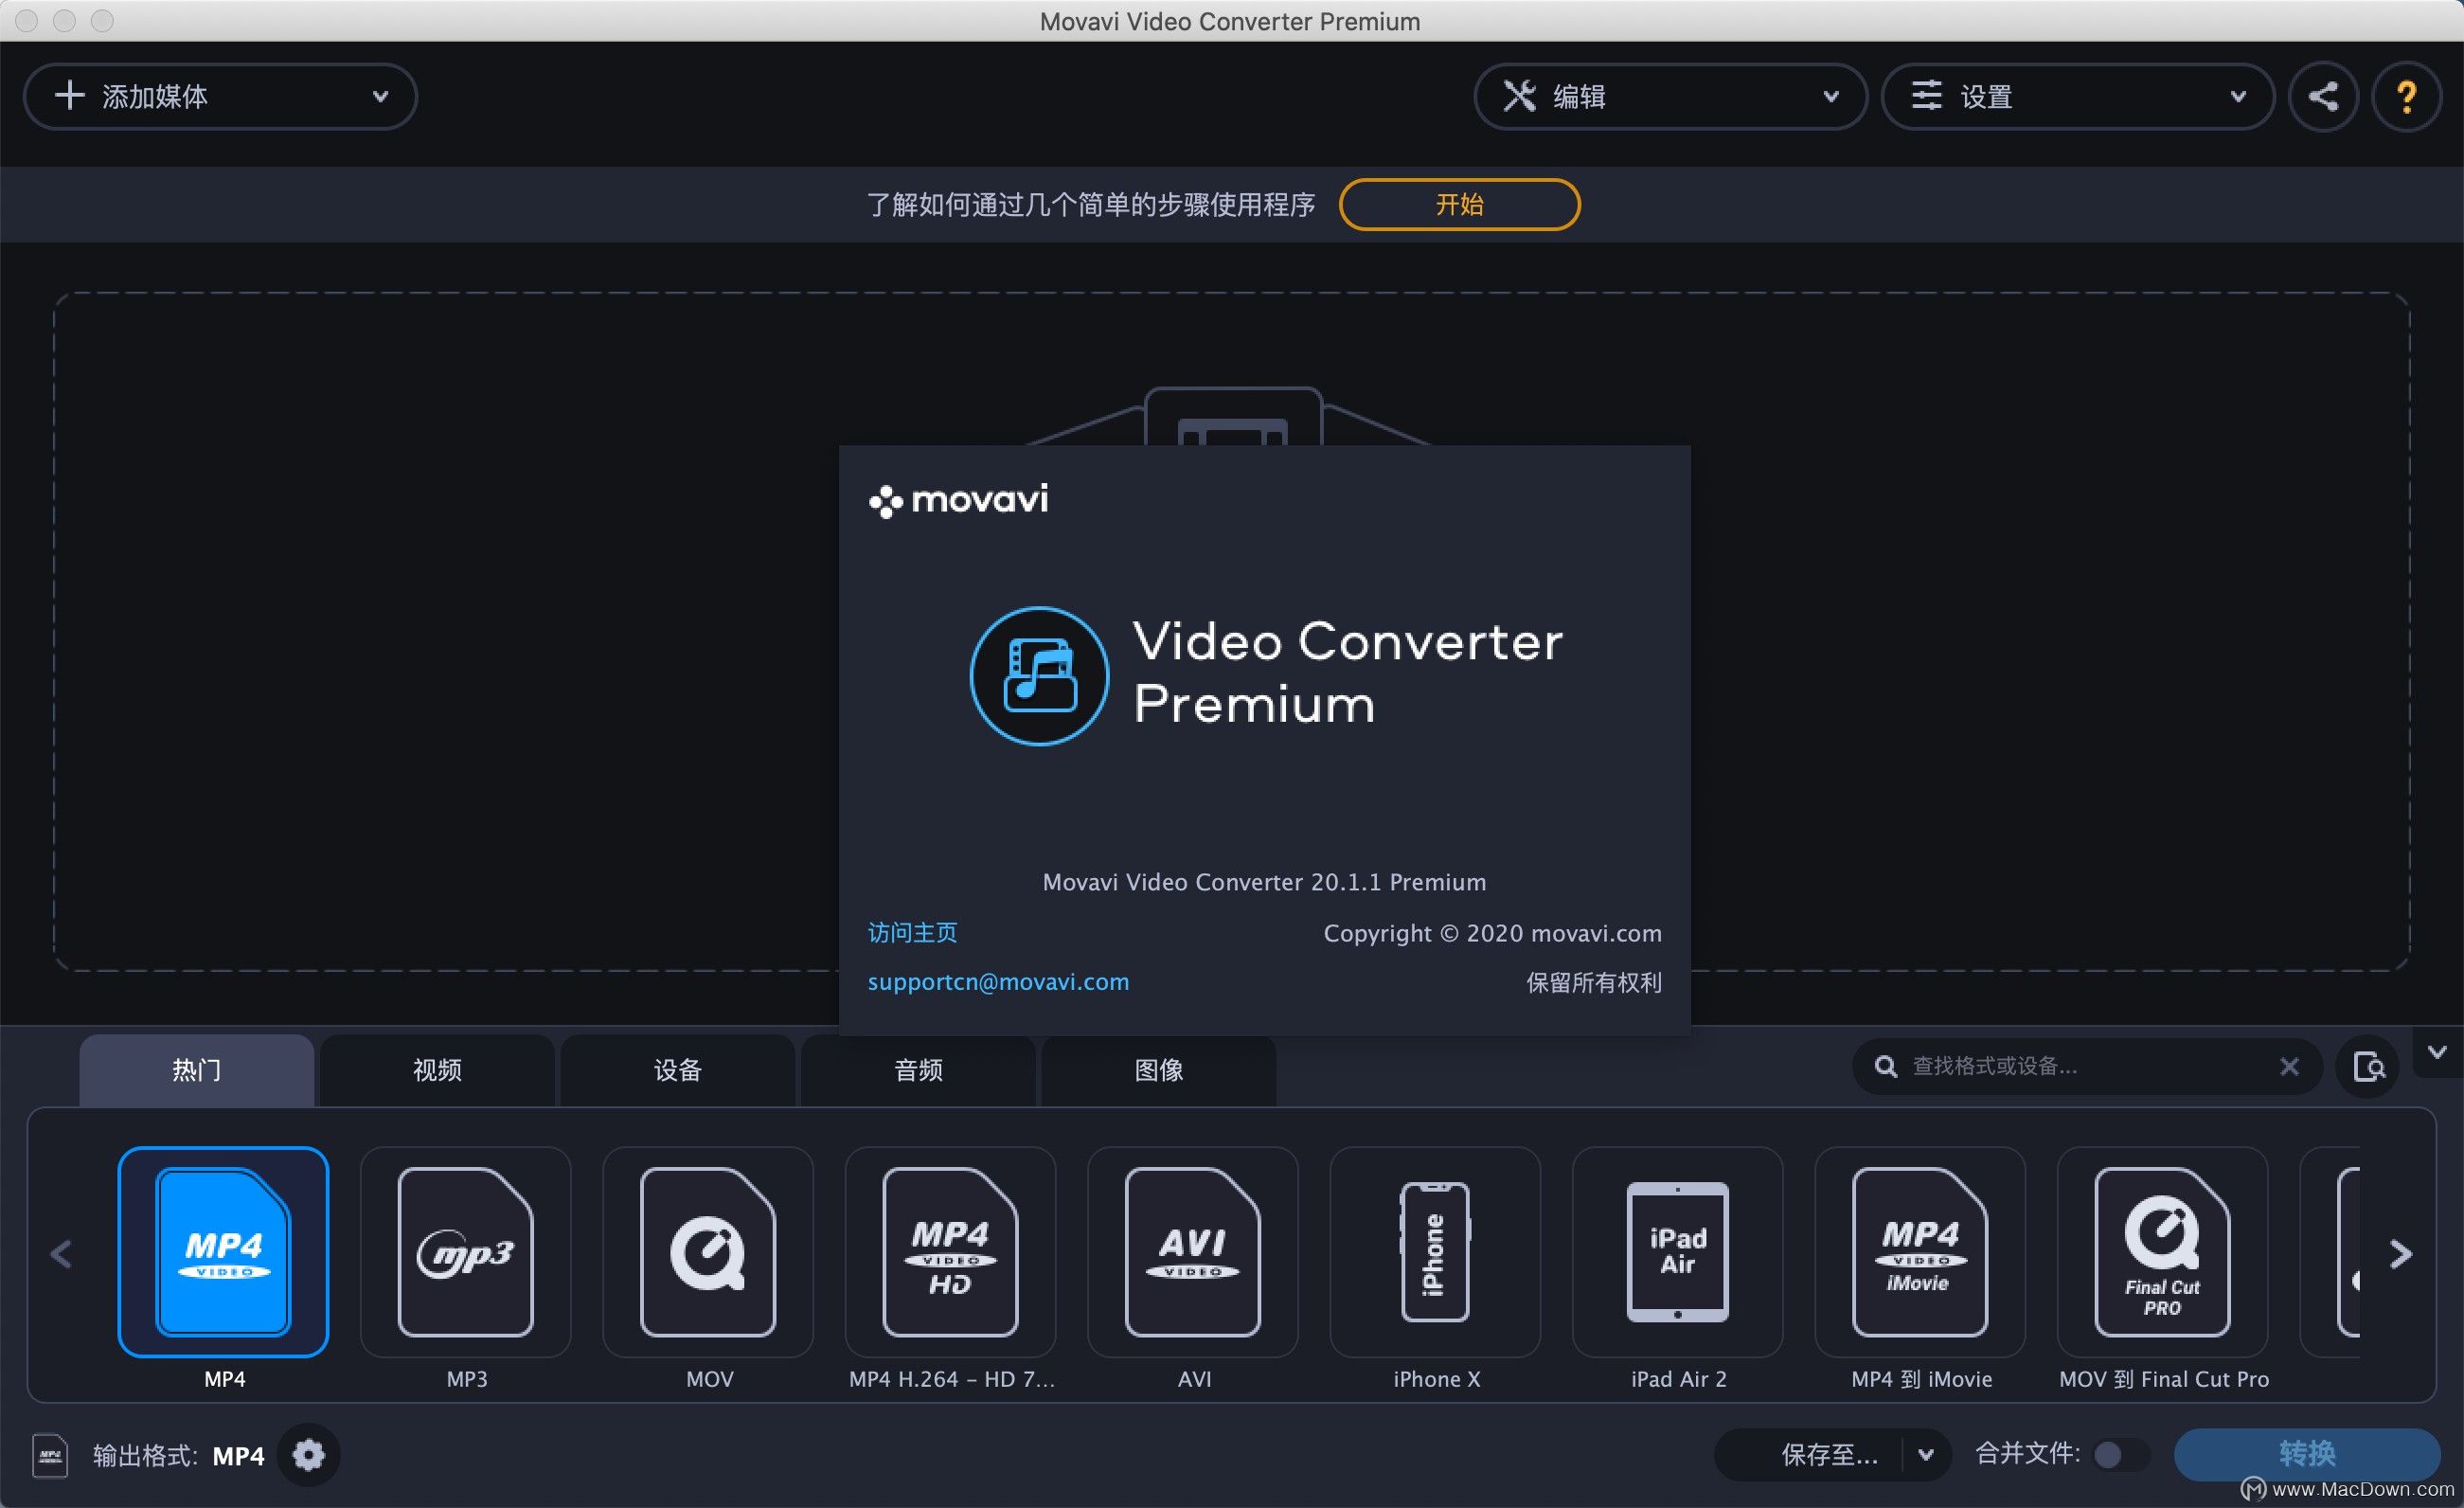Switch to the 音频 tab
Image resolution: width=2464 pixels, height=1508 pixels.
918,1070
